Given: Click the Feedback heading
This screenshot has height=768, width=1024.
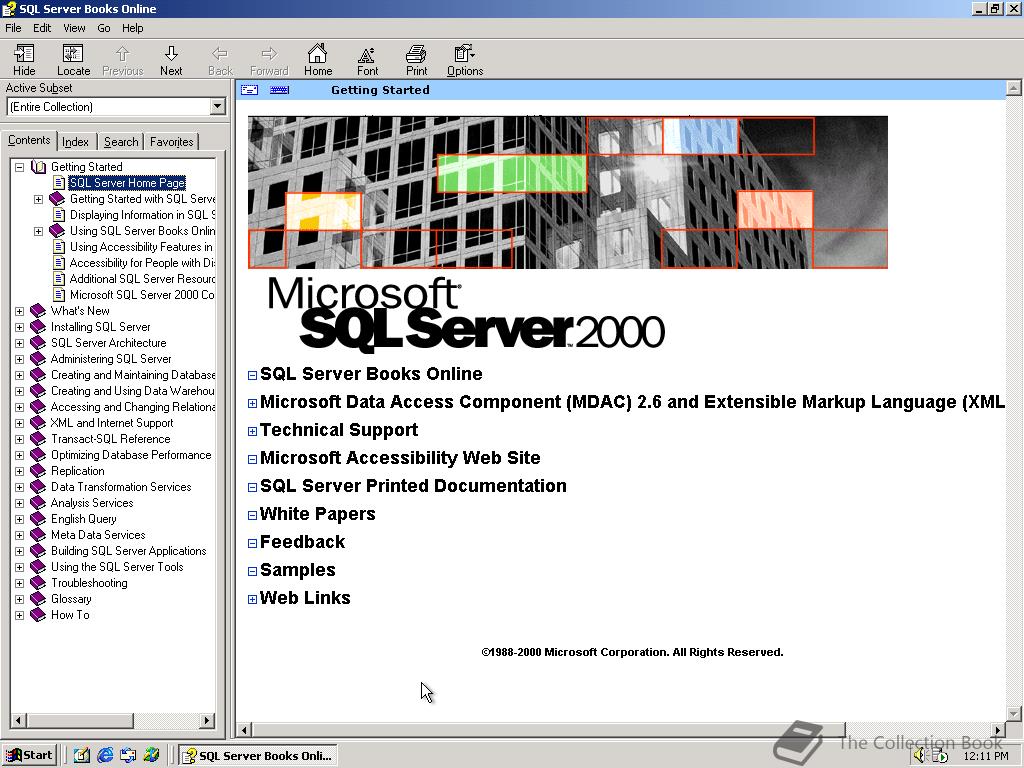Looking at the screenshot, I should click(x=302, y=542).
